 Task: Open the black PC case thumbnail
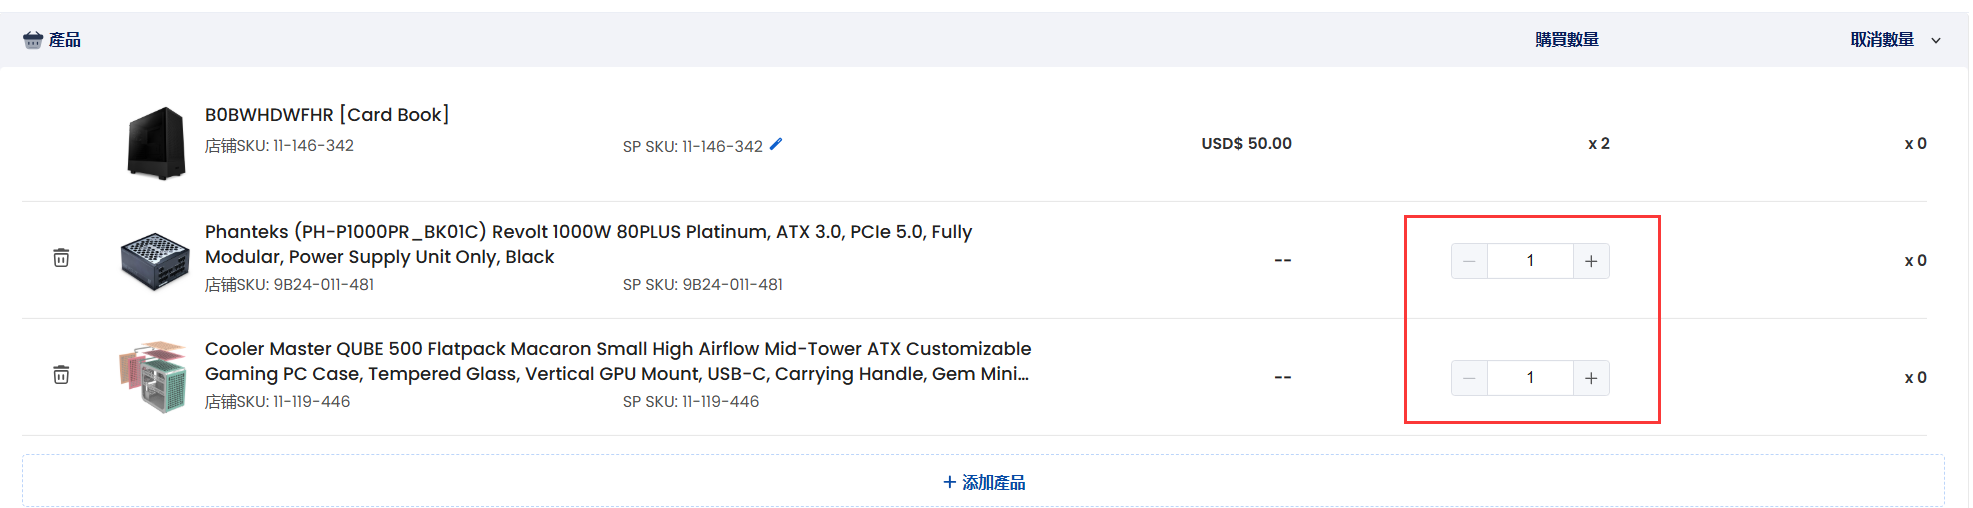click(156, 143)
